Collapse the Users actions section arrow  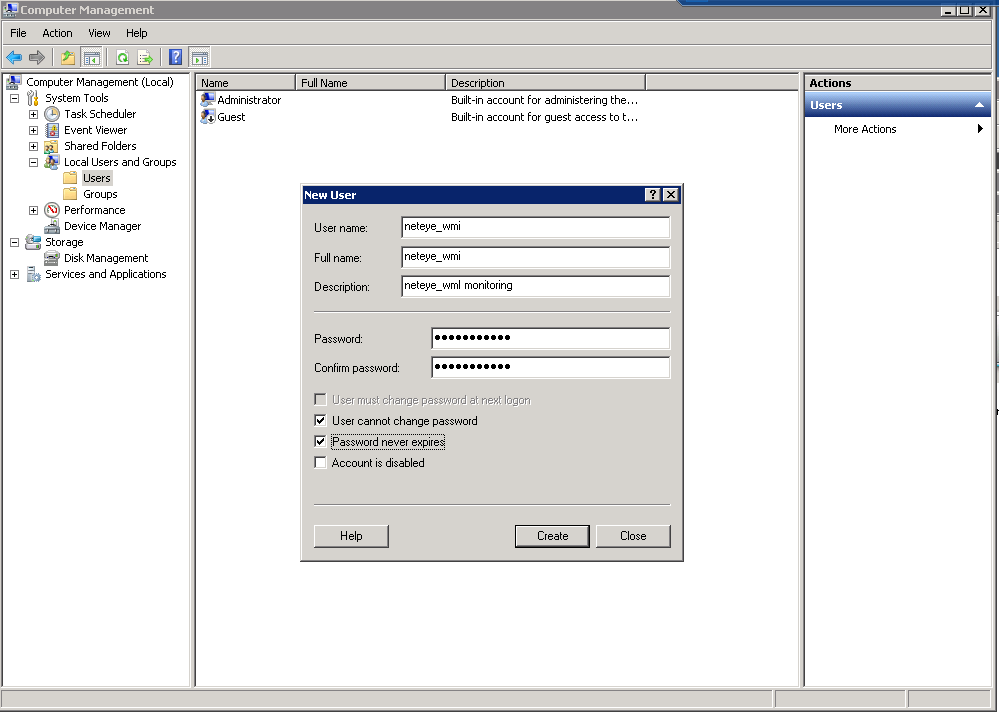pos(979,105)
